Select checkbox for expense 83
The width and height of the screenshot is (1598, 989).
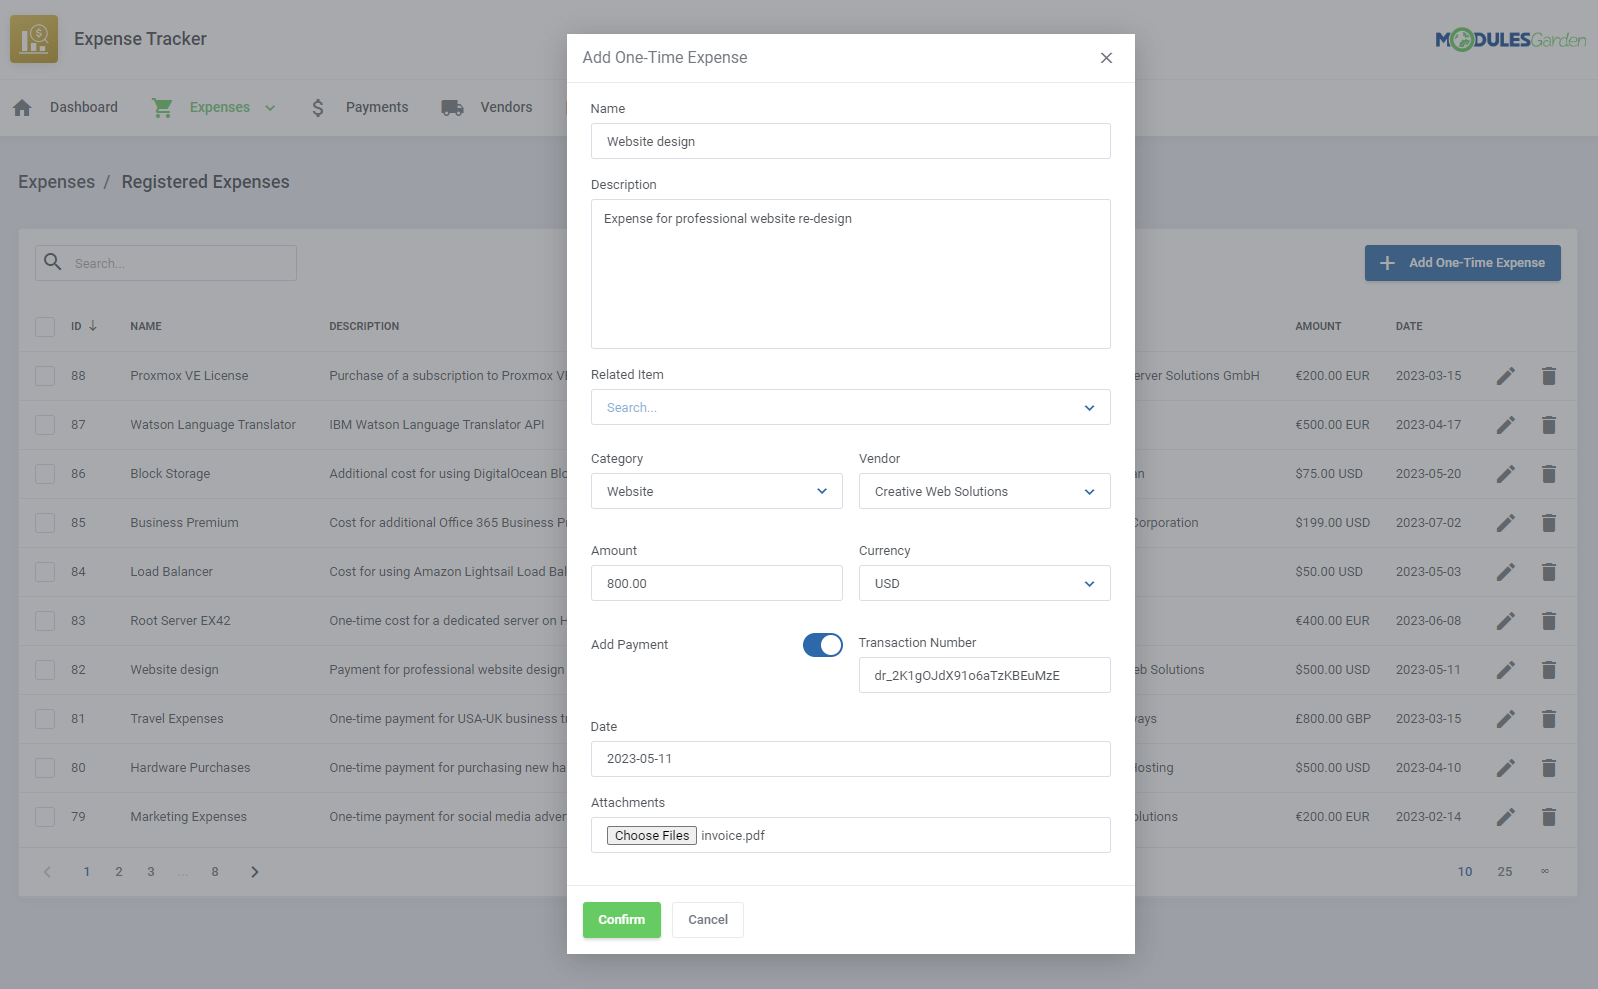(45, 621)
